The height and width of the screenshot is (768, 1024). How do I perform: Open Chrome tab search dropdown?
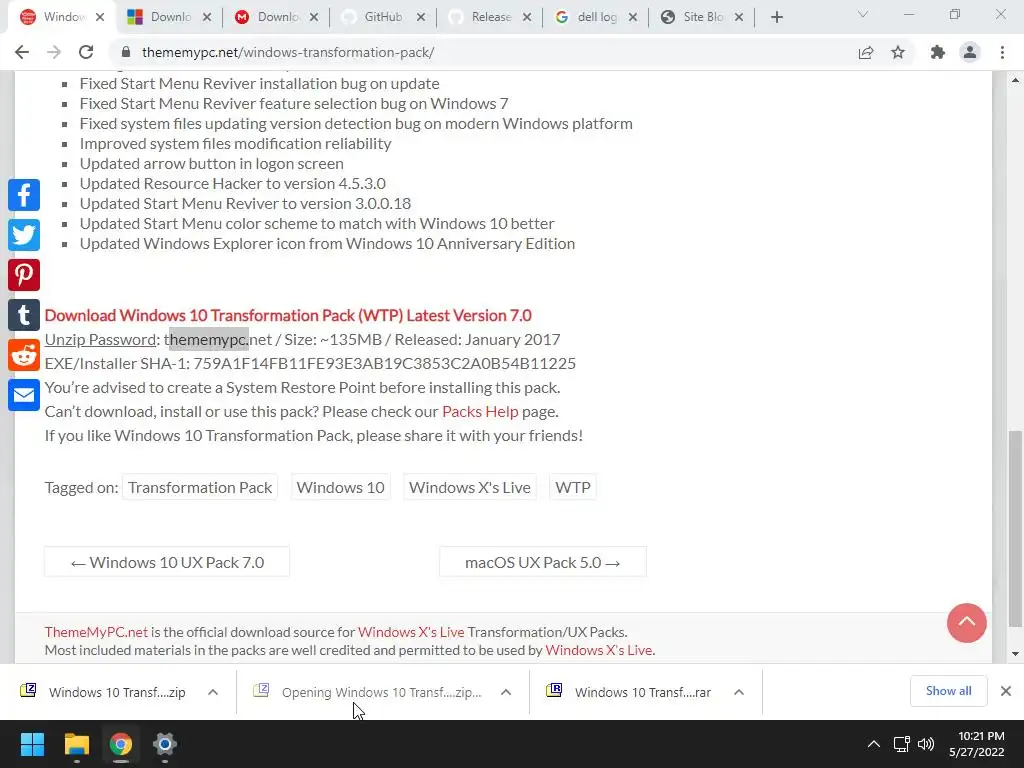[863, 14]
